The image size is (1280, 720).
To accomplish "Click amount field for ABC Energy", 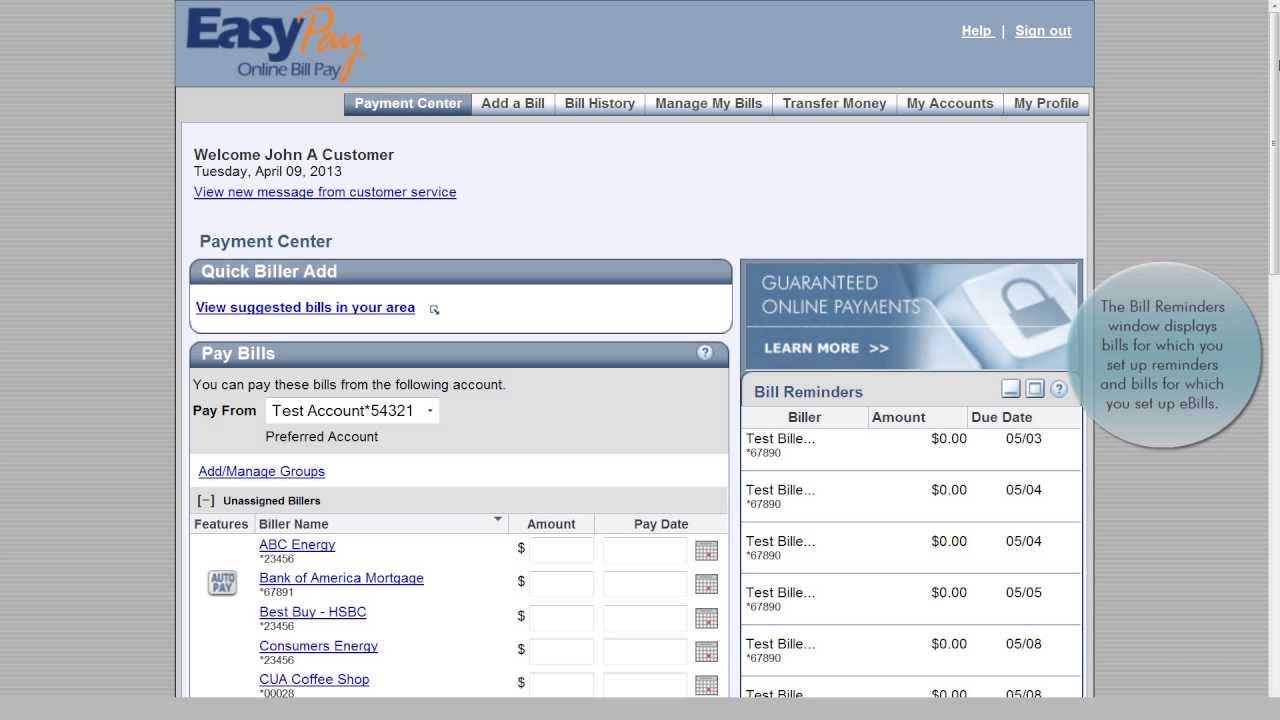I will (x=561, y=550).
